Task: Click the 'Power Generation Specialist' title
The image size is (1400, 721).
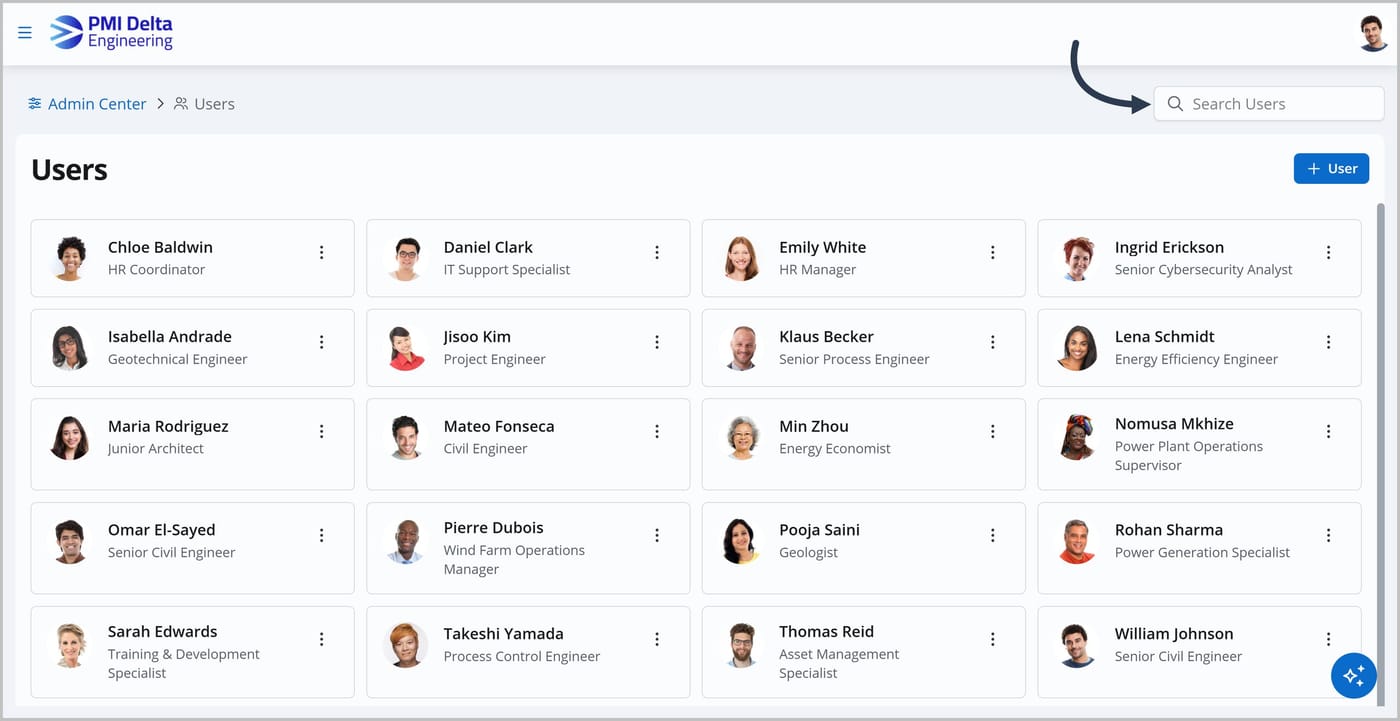Action: pyautogui.click(x=1202, y=553)
